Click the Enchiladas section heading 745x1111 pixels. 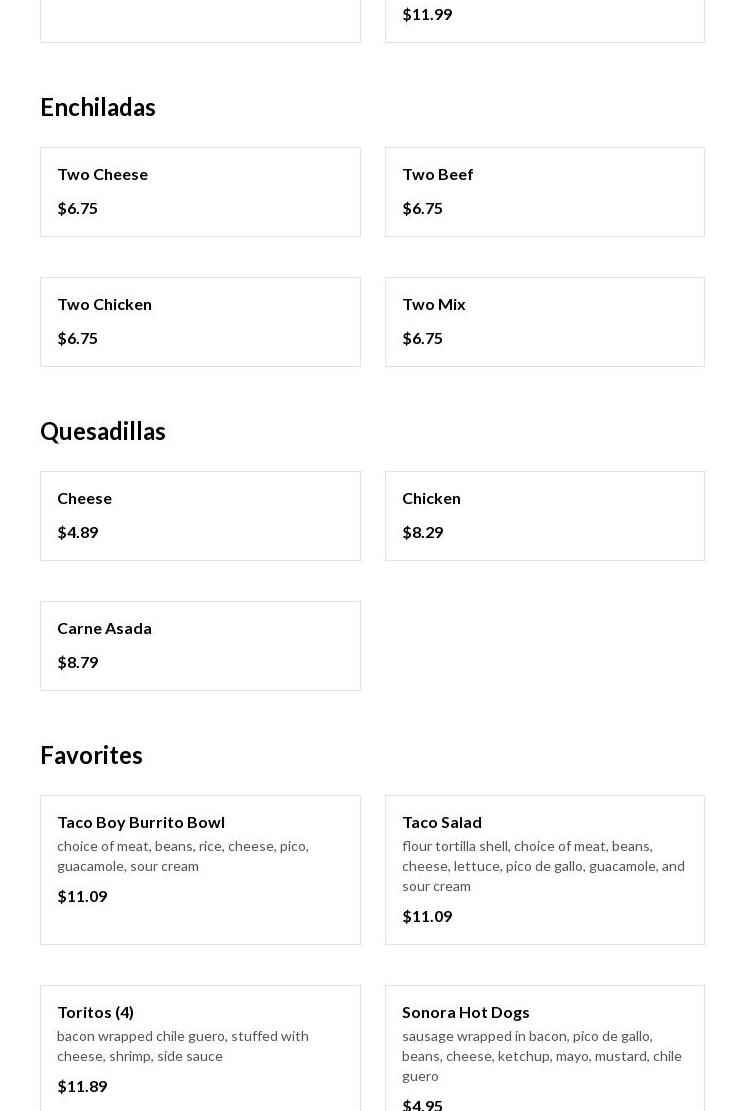(x=98, y=107)
